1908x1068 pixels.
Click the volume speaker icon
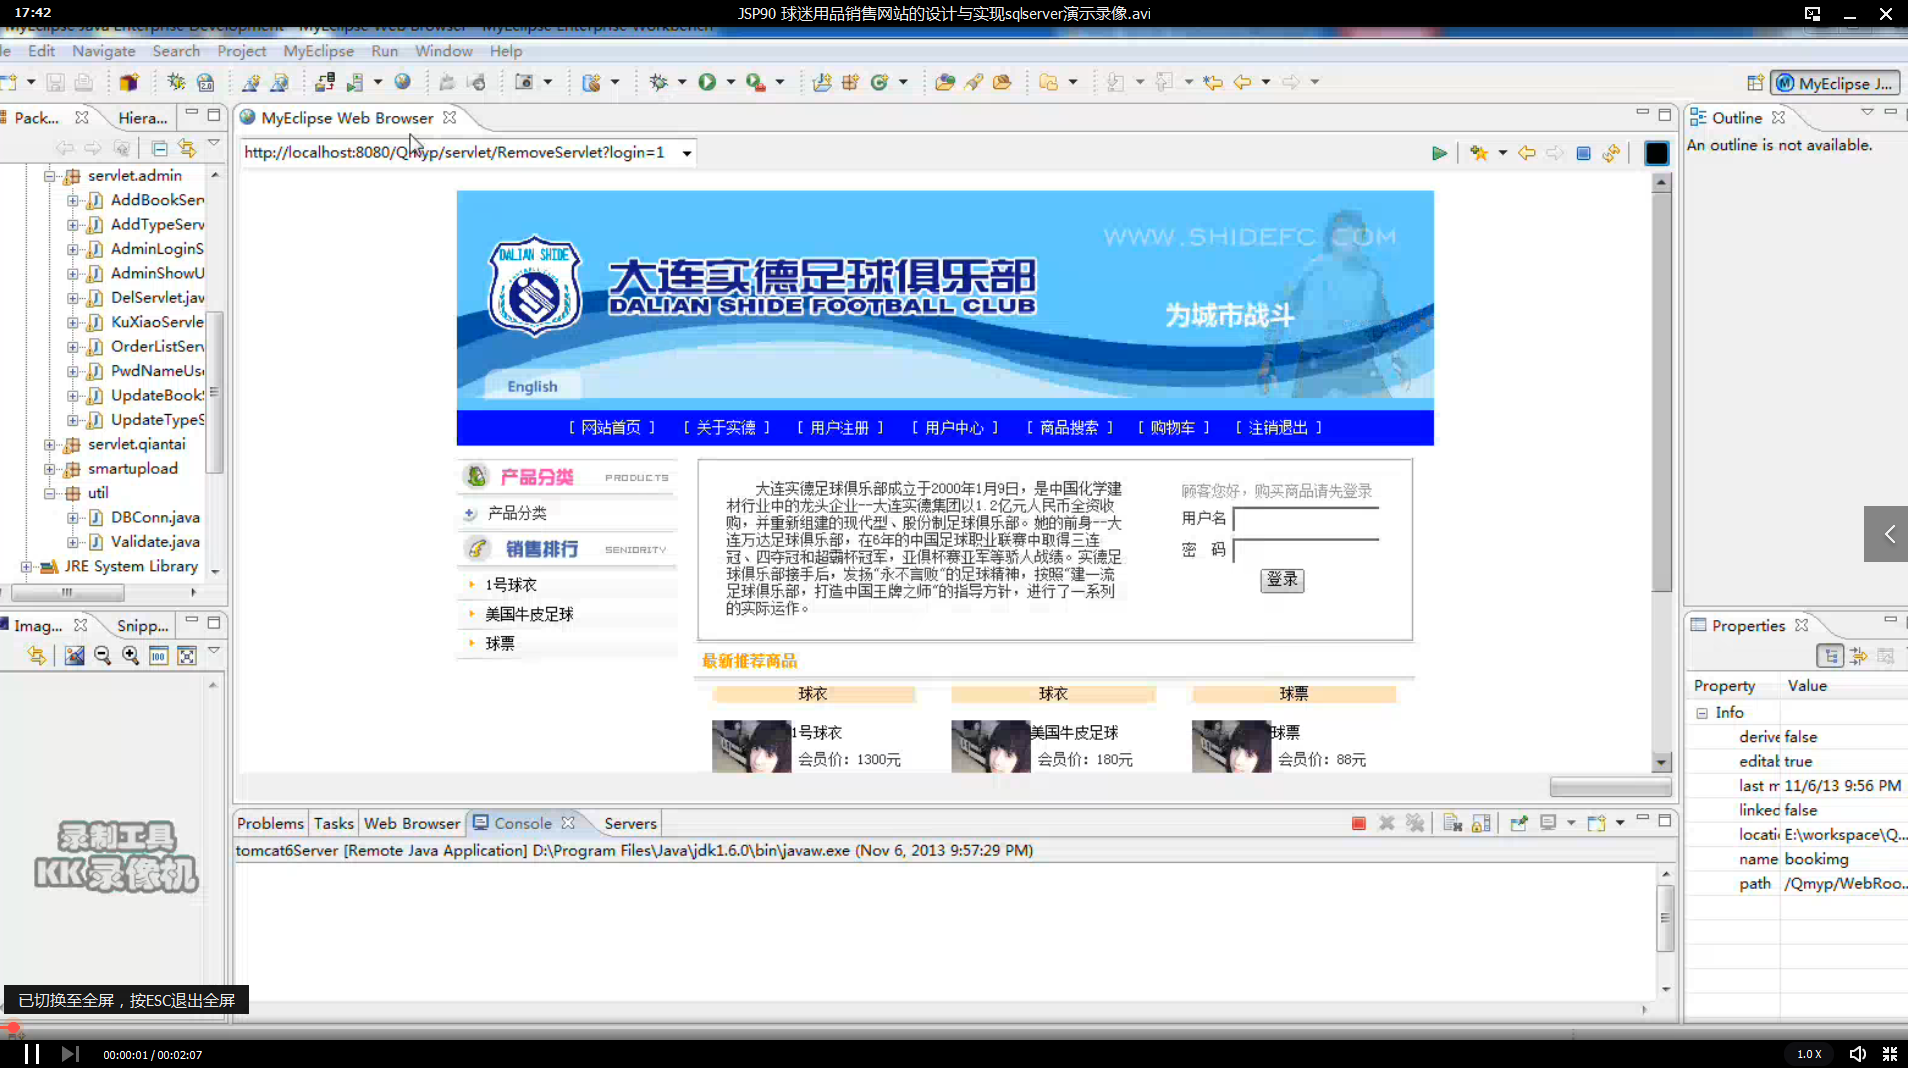coord(1857,1054)
